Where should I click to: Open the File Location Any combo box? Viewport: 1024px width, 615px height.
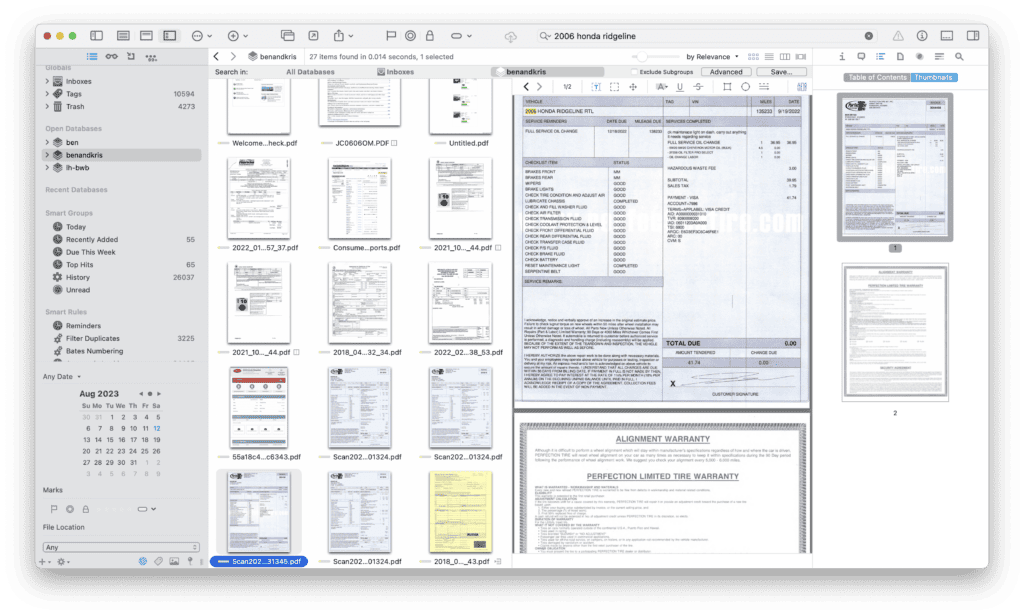tap(121, 547)
